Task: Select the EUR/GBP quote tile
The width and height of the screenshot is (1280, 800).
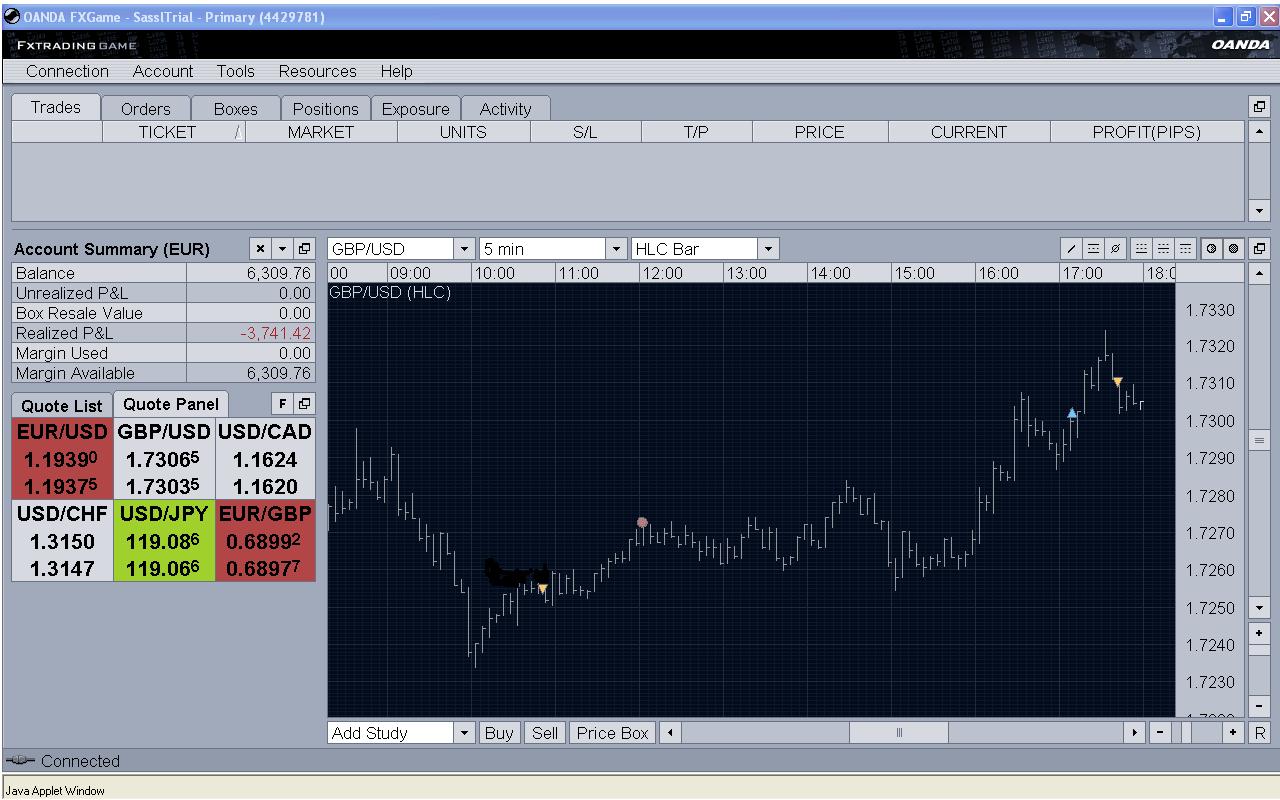Action: coord(265,541)
